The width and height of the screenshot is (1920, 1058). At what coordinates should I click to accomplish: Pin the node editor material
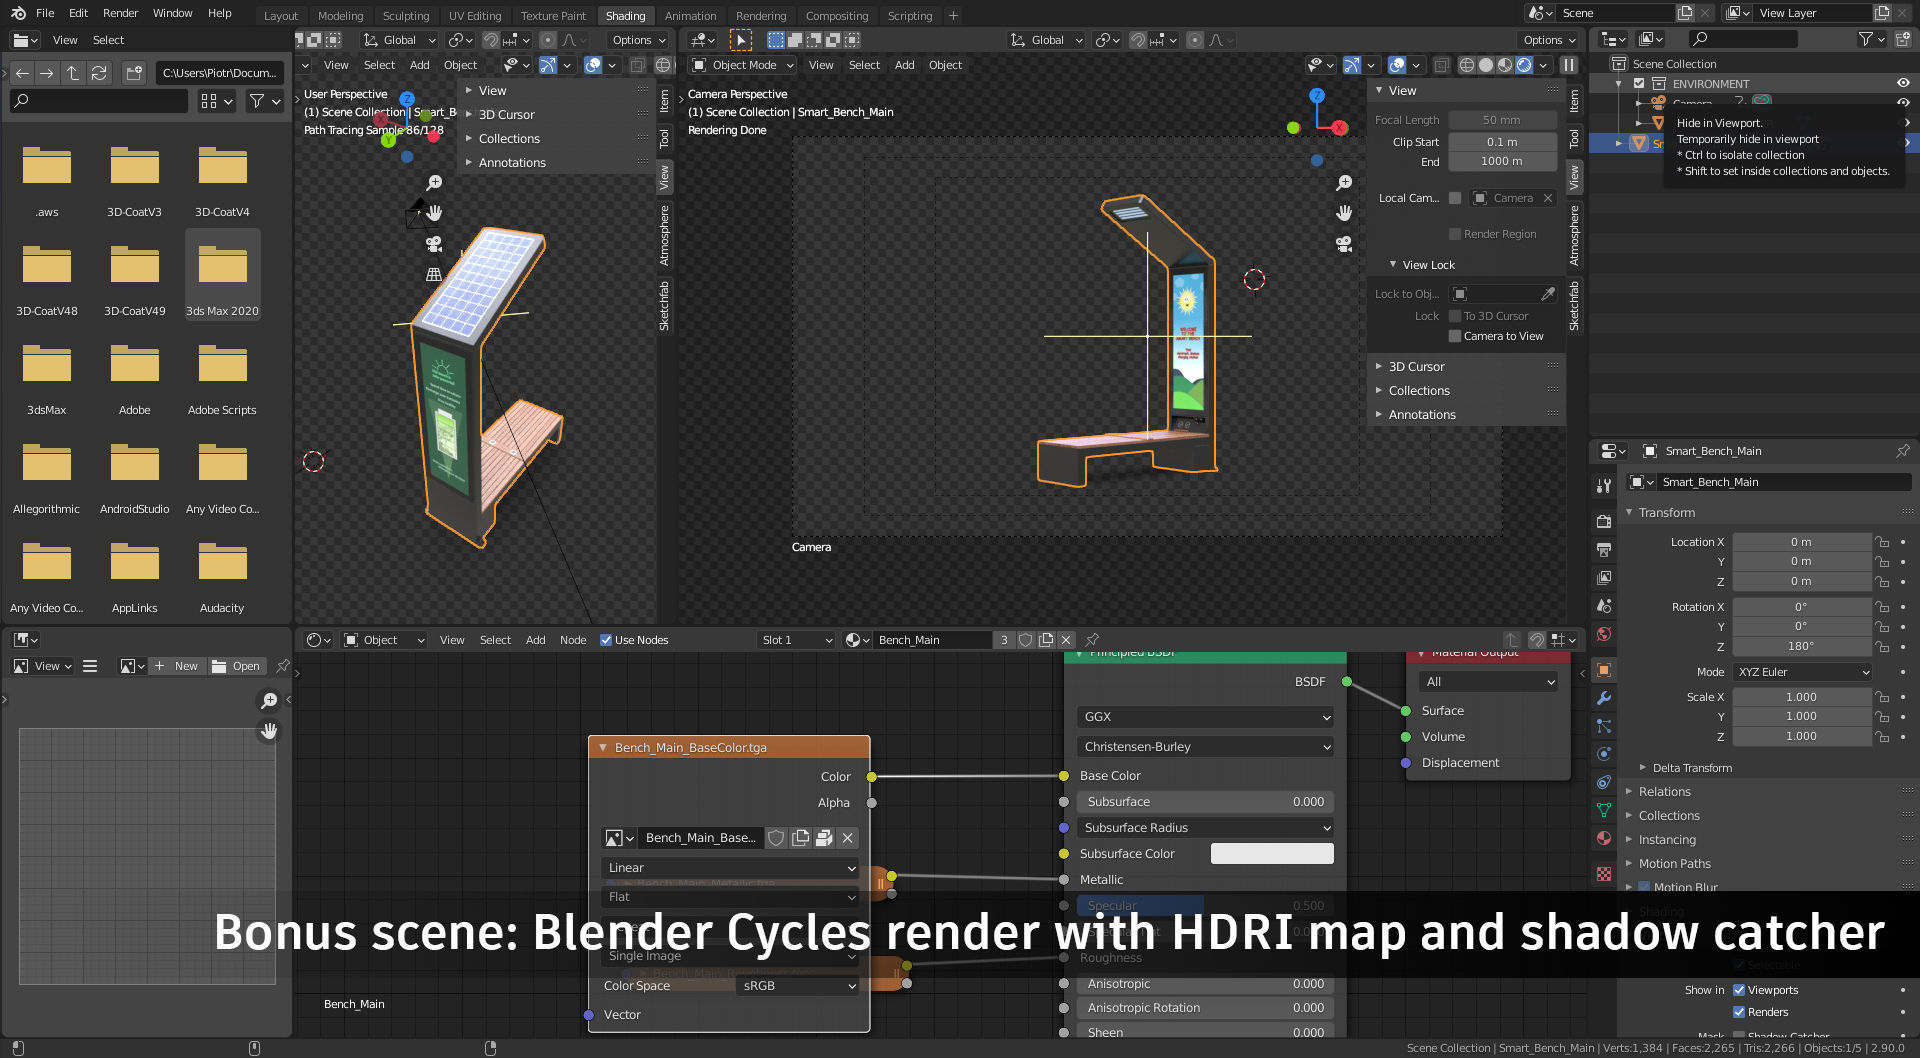[x=1092, y=640]
